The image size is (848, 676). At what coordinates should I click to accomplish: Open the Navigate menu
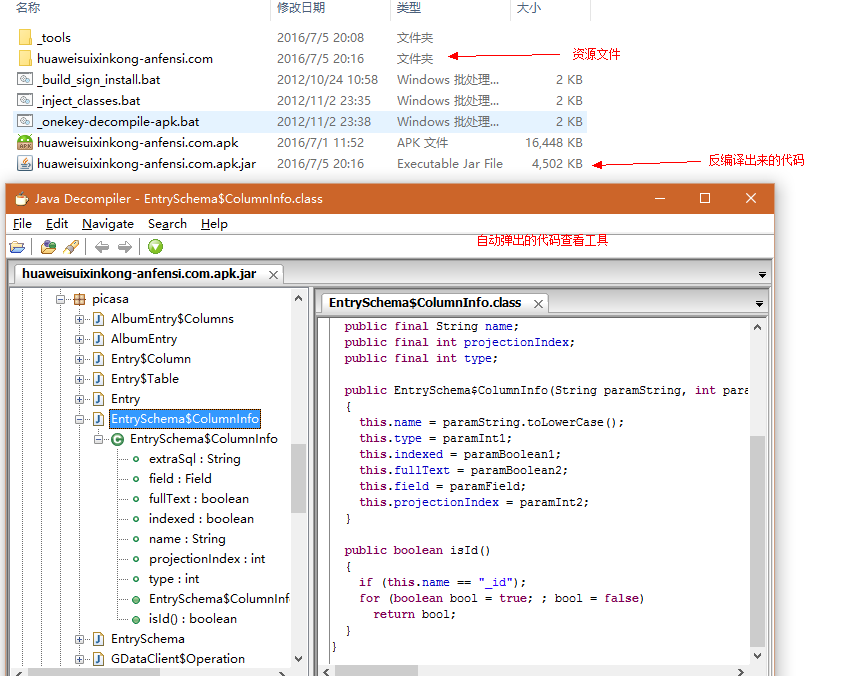pyautogui.click(x=108, y=224)
